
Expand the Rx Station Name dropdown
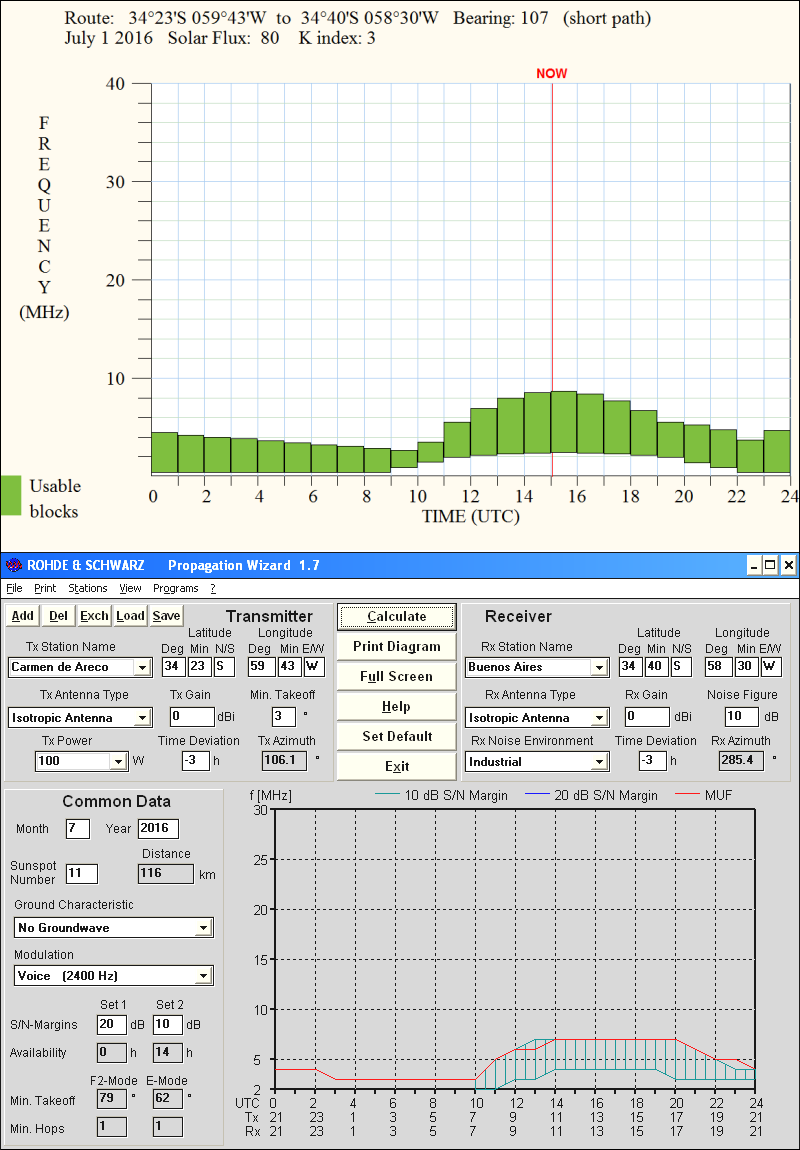(x=599, y=667)
